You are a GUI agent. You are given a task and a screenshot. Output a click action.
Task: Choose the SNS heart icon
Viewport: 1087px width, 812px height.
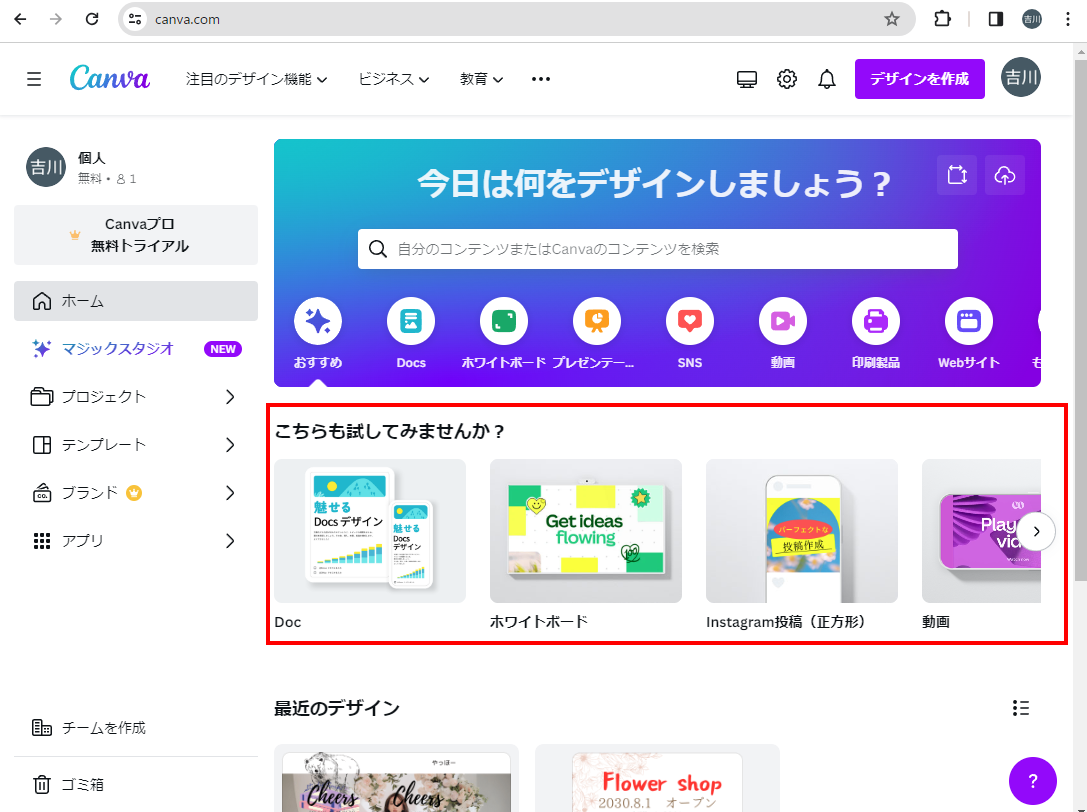pyautogui.click(x=690, y=322)
